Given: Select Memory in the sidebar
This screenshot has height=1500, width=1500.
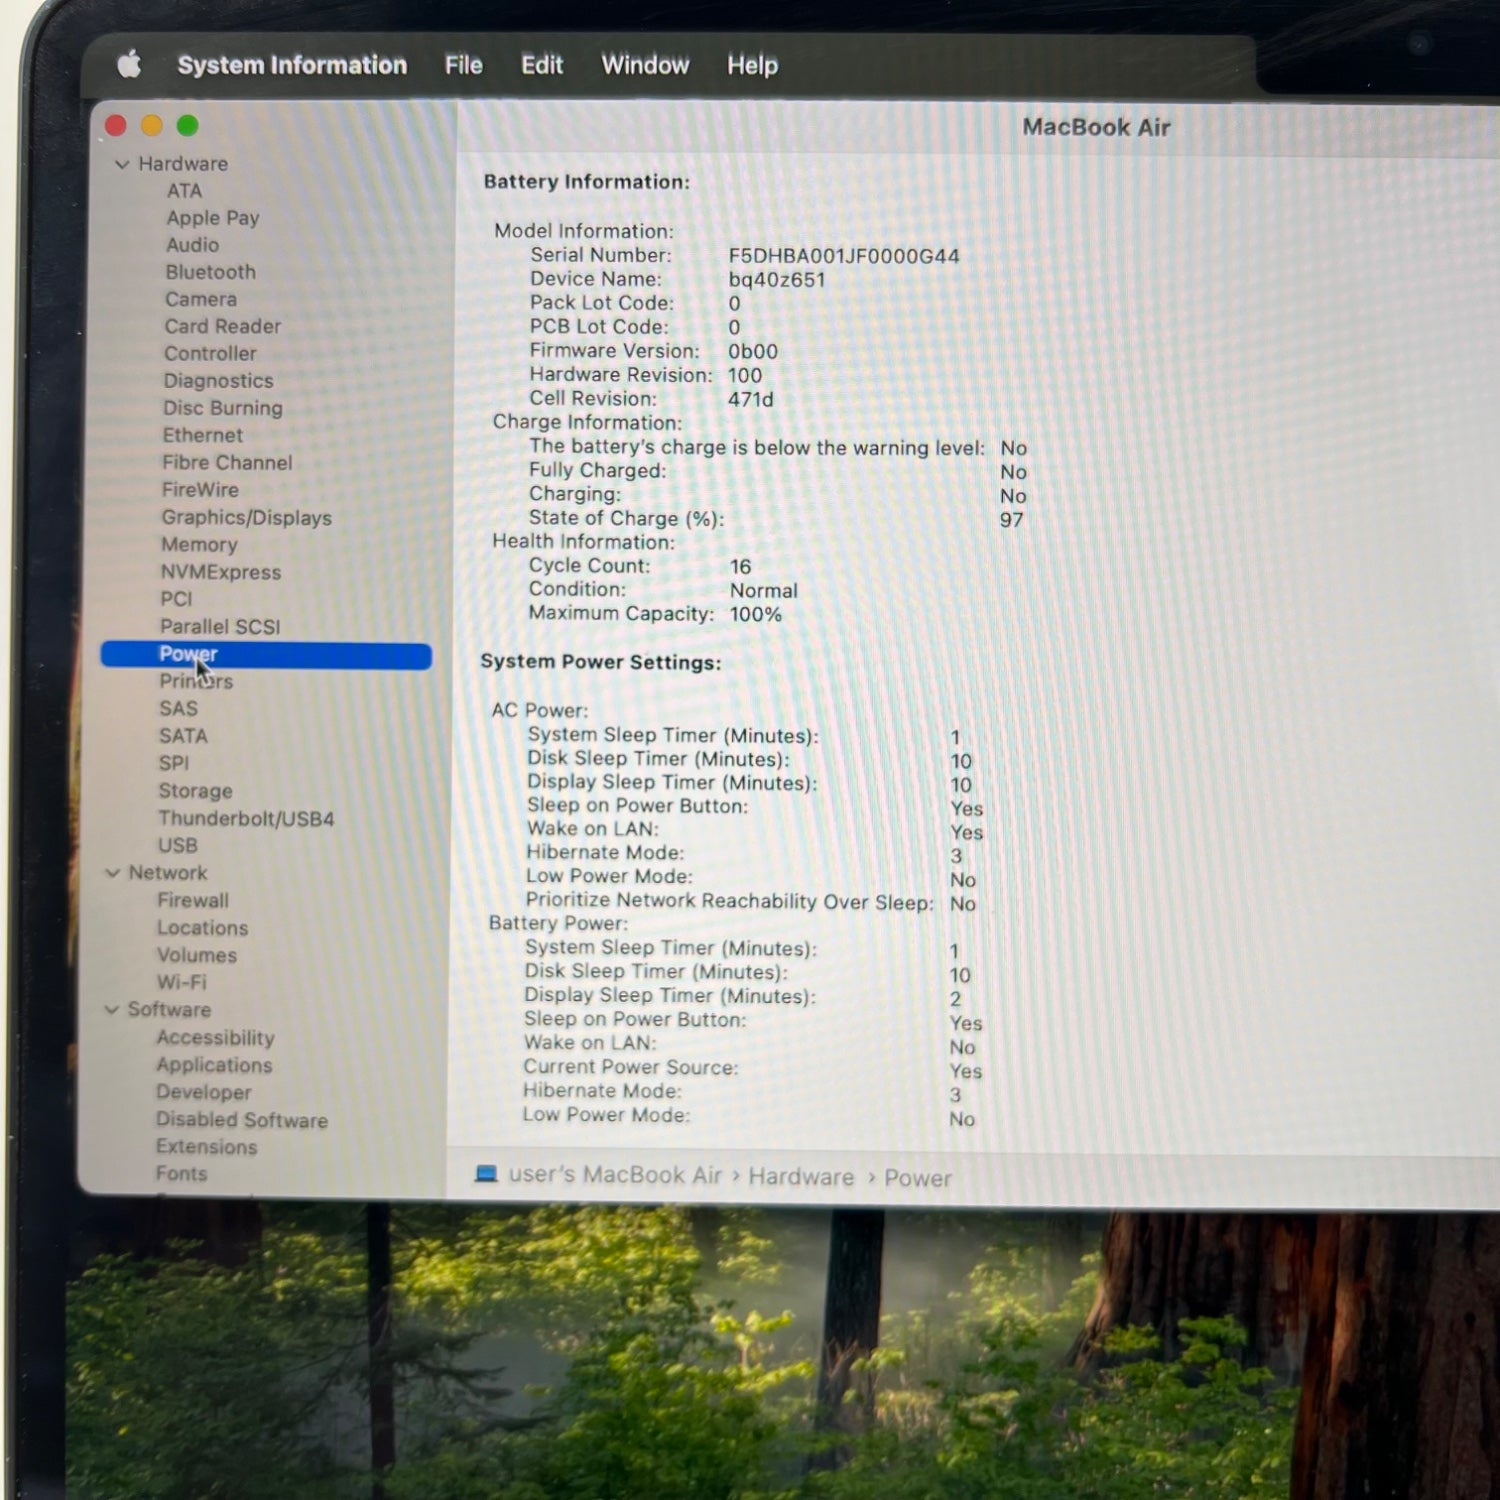Looking at the screenshot, I should tap(199, 545).
